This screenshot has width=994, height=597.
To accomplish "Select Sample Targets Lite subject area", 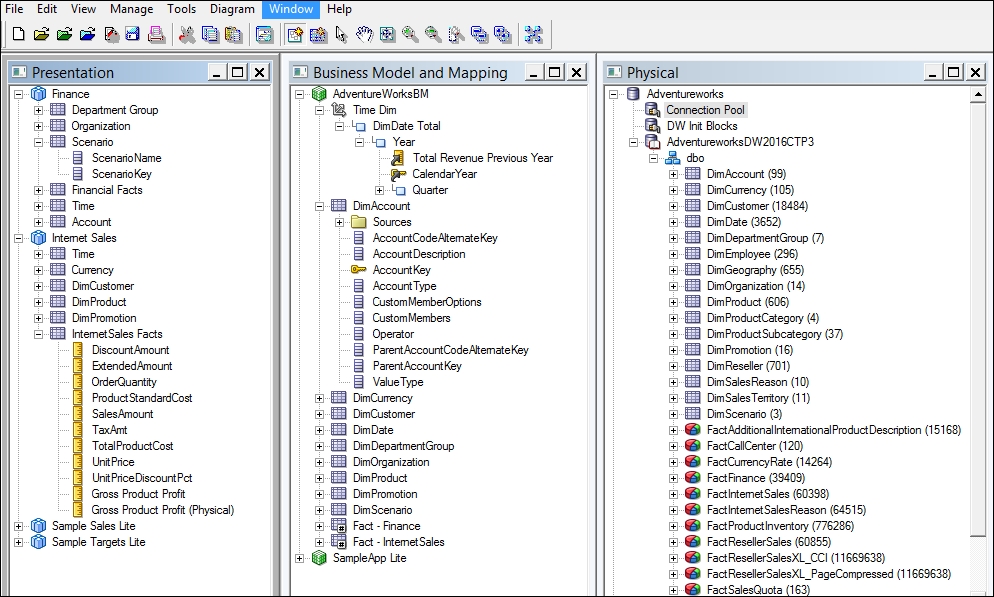I will (98, 542).
